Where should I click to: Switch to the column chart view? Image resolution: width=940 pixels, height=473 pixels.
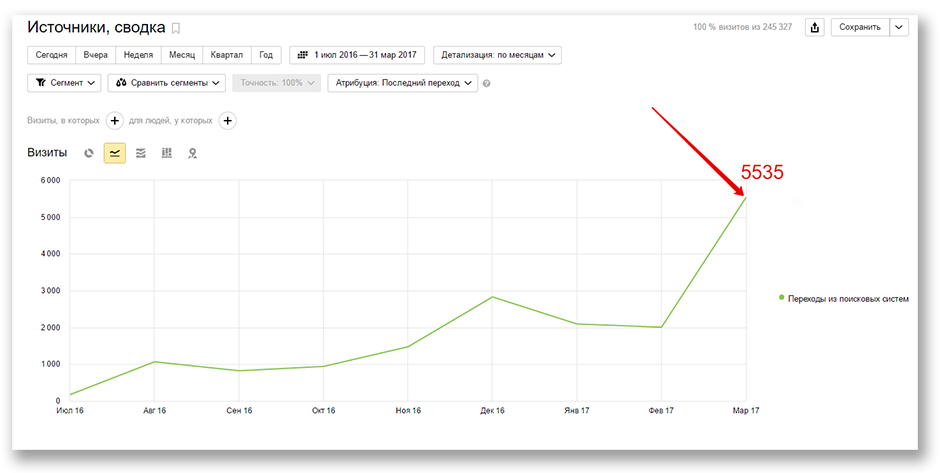pos(167,153)
